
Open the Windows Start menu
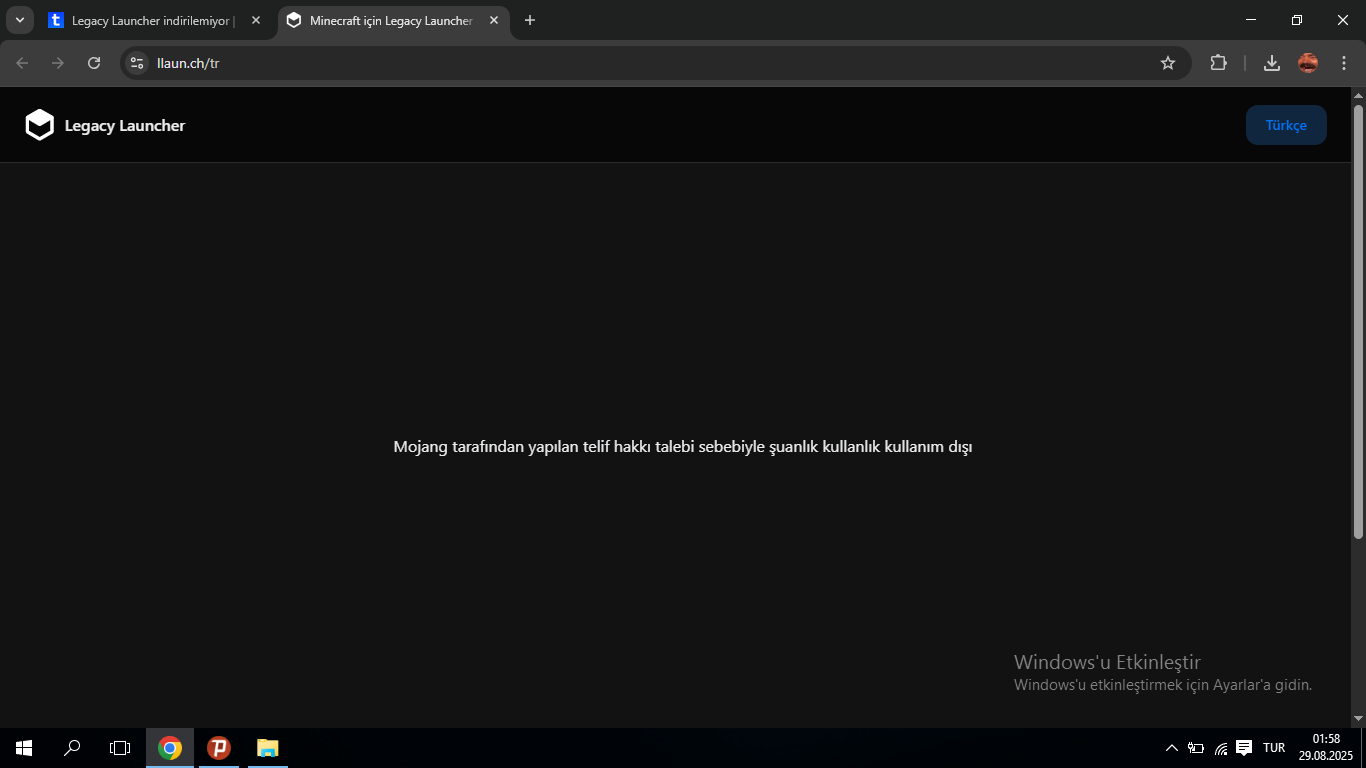click(24, 748)
